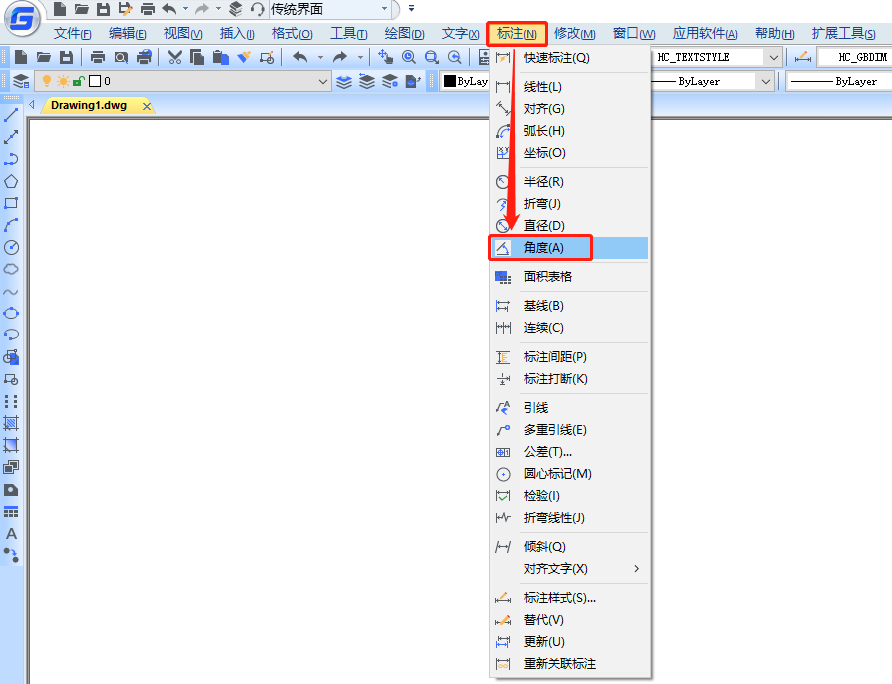The width and height of the screenshot is (892, 684).
Task: Click Match properties brush icon
Action: pyautogui.click(x=244, y=57)
